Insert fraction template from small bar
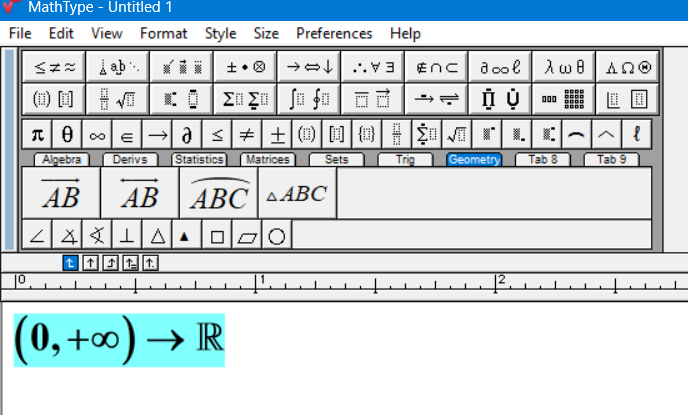This screenshot has height=415, width=688. [x=397, y=134]
